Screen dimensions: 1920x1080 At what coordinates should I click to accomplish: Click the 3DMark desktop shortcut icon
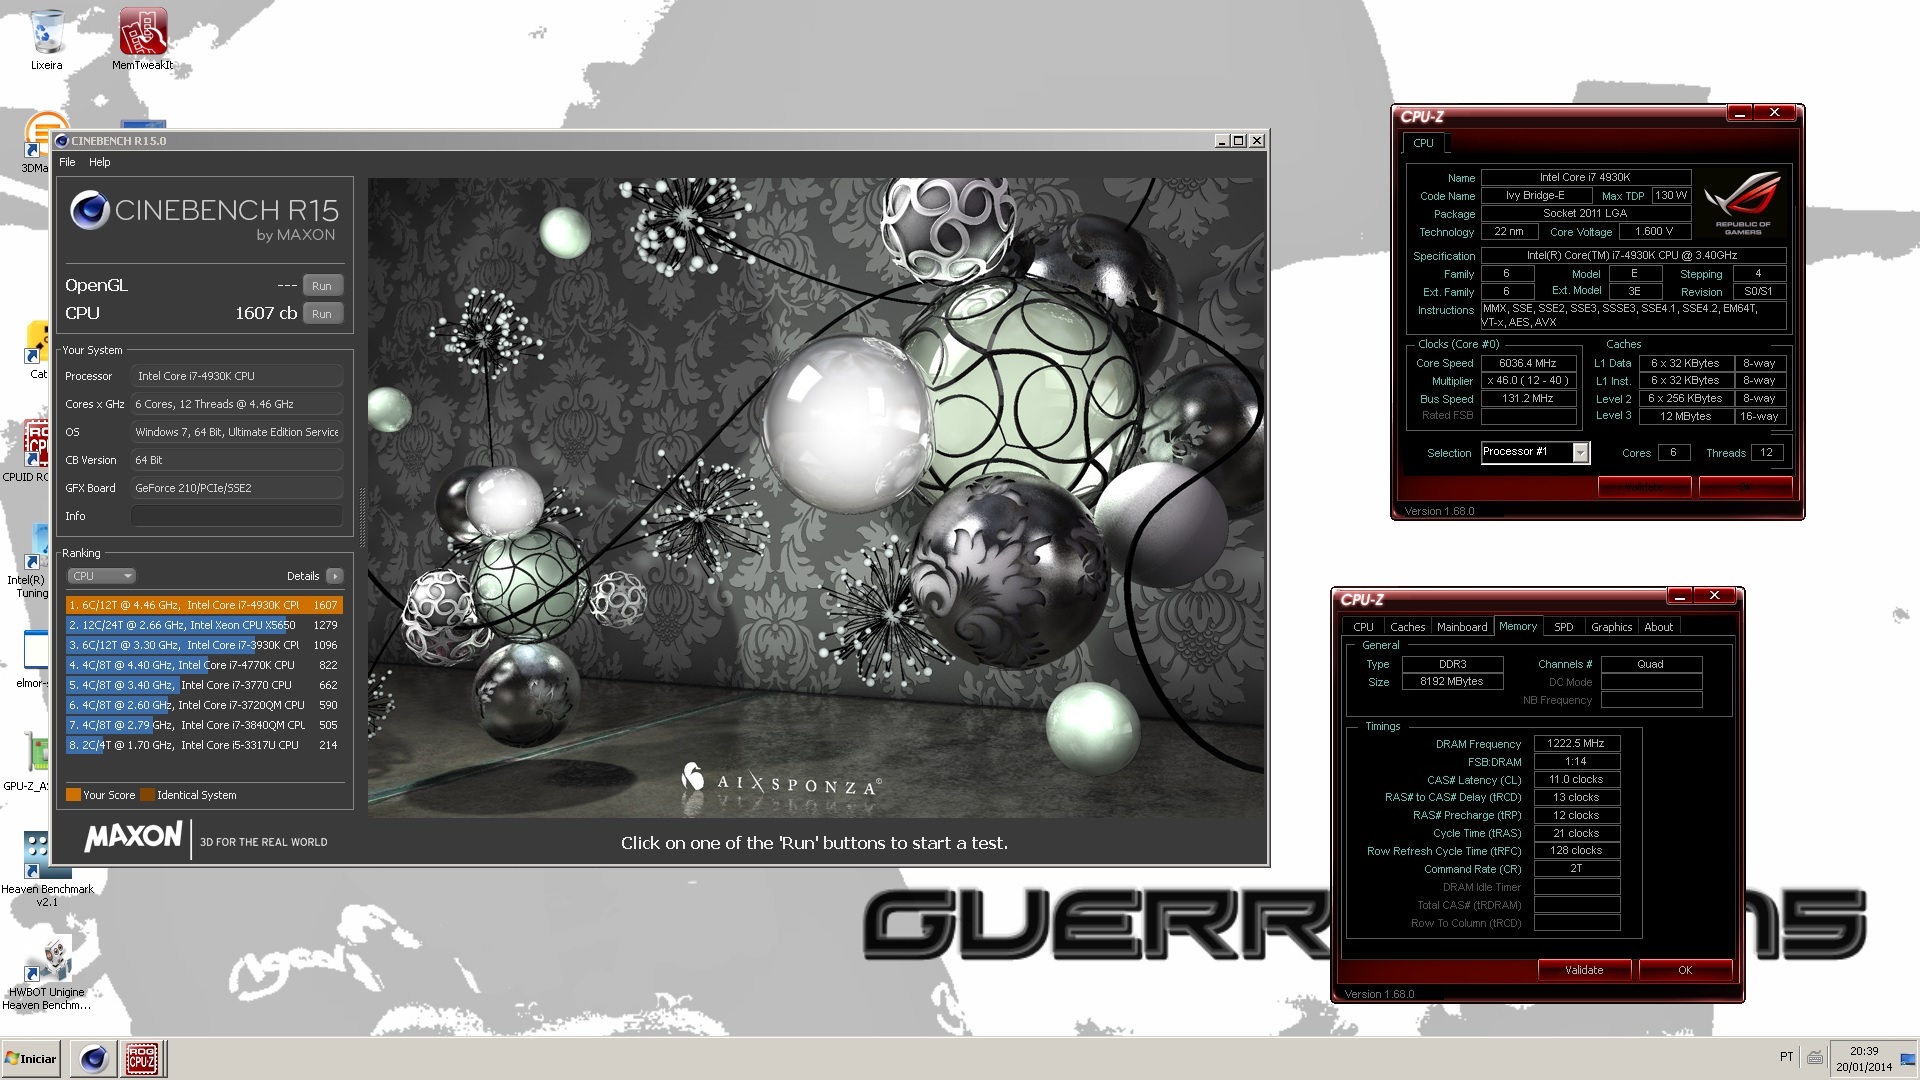coord(35,140)
